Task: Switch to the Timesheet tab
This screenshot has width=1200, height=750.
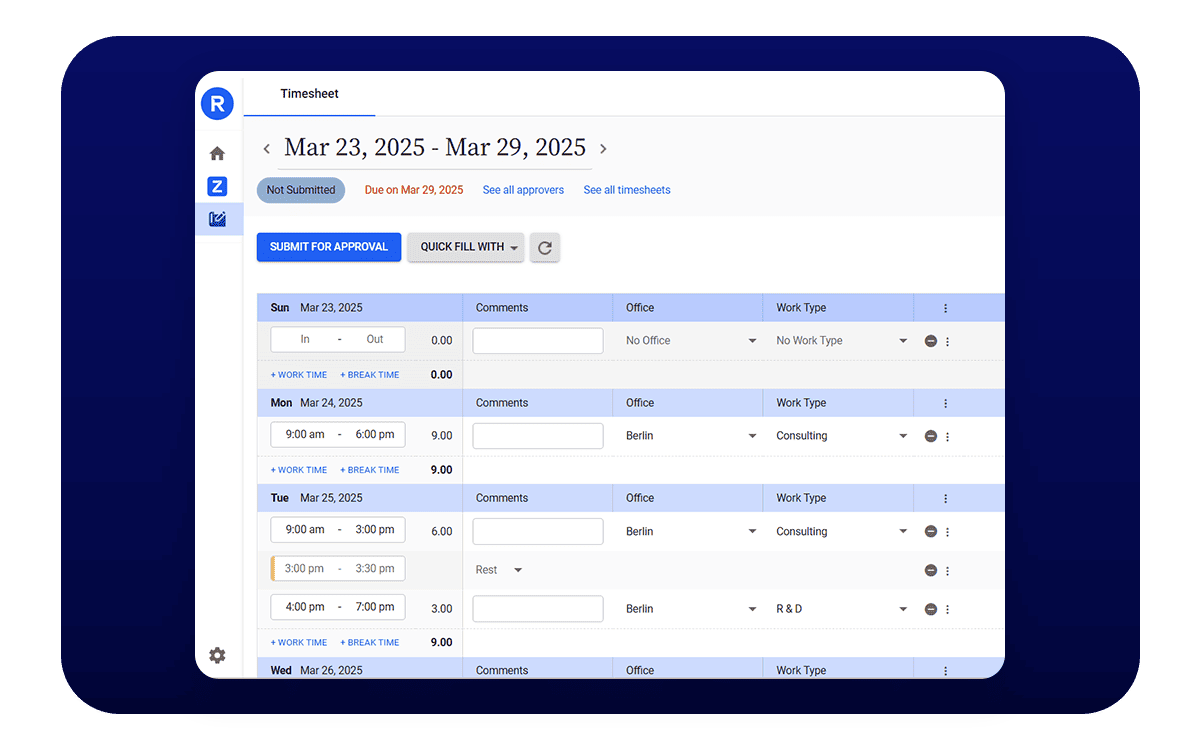Action: pos(309,94)
